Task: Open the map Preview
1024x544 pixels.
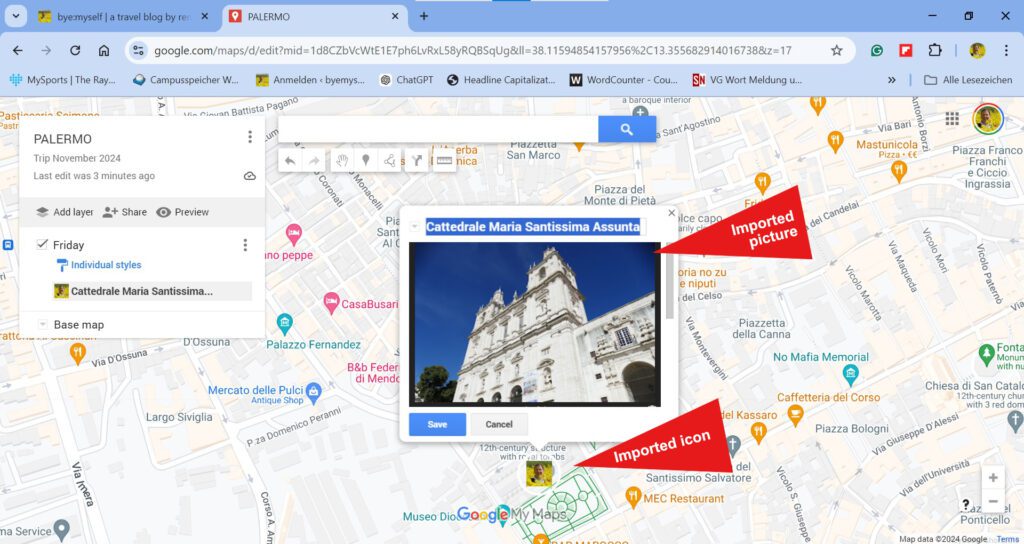Action: pyautogui.click(x=183, y=212)
